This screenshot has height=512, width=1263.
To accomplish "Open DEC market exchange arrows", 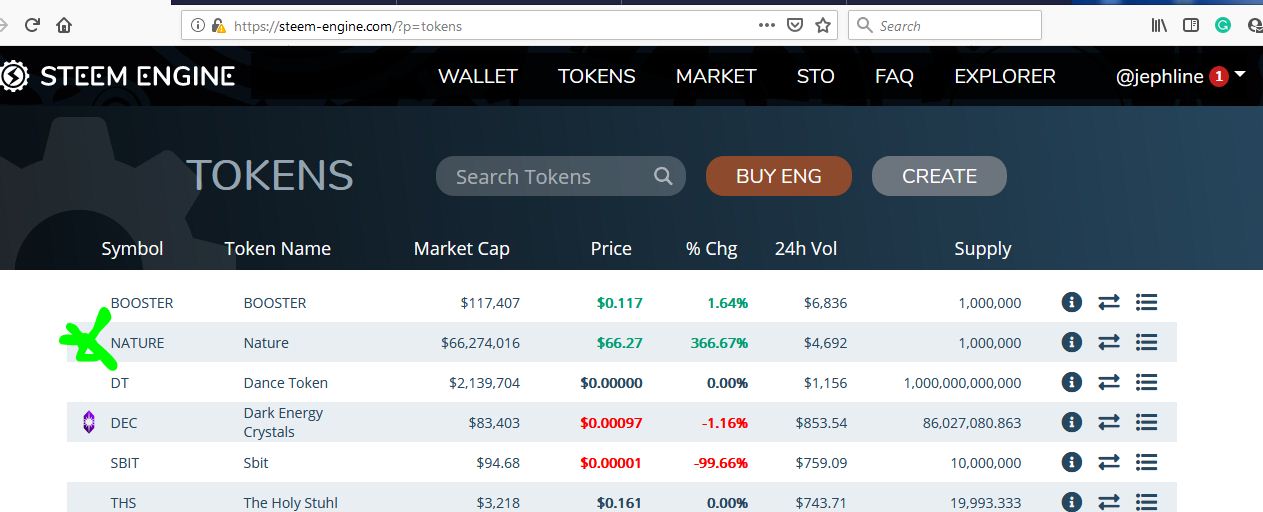I will point(1108,422).
